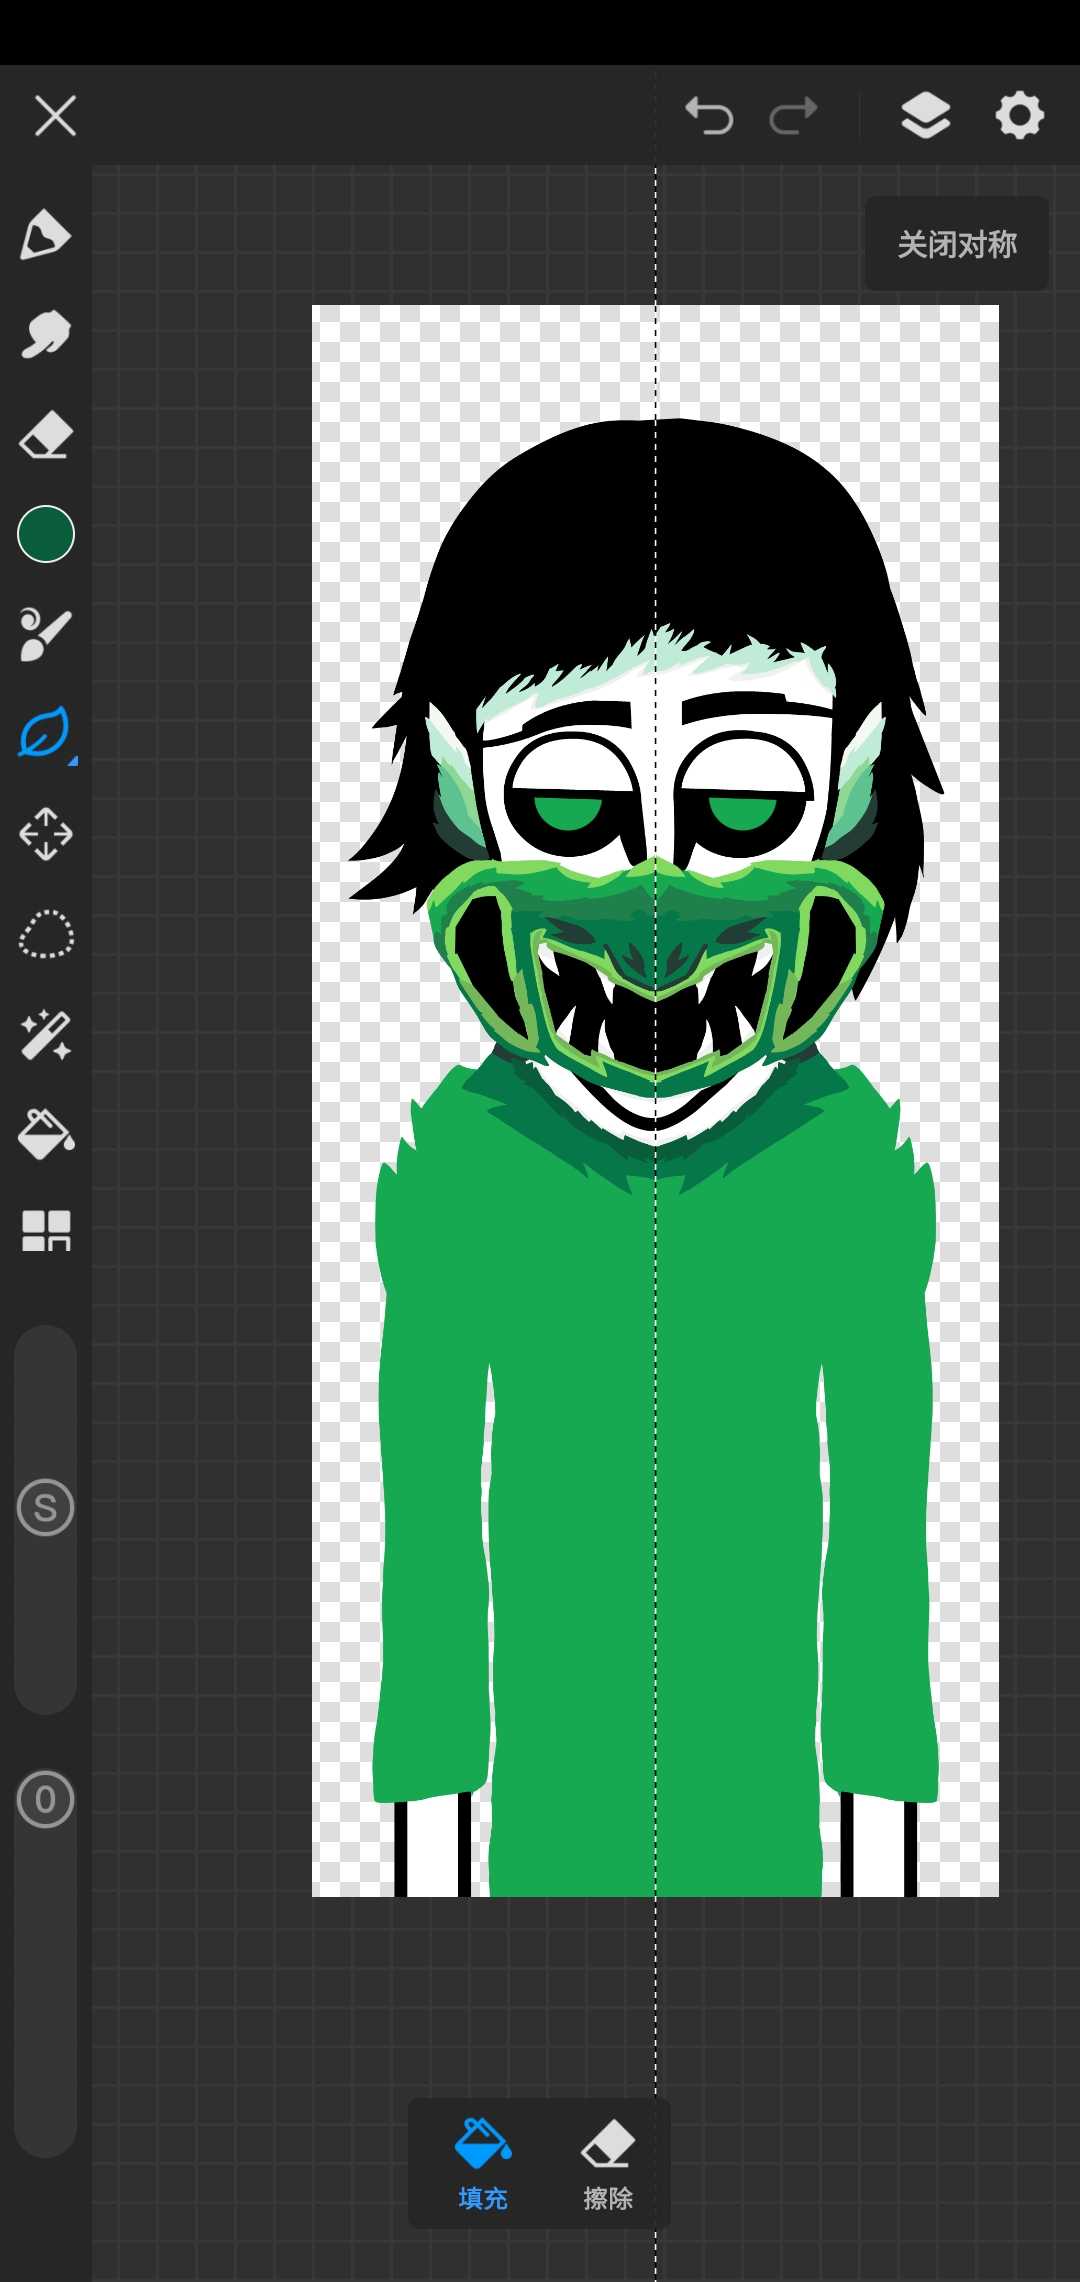Open the brush settings tool
The width and height of the screenshot is (1080, 2282).
coord(45,634)
